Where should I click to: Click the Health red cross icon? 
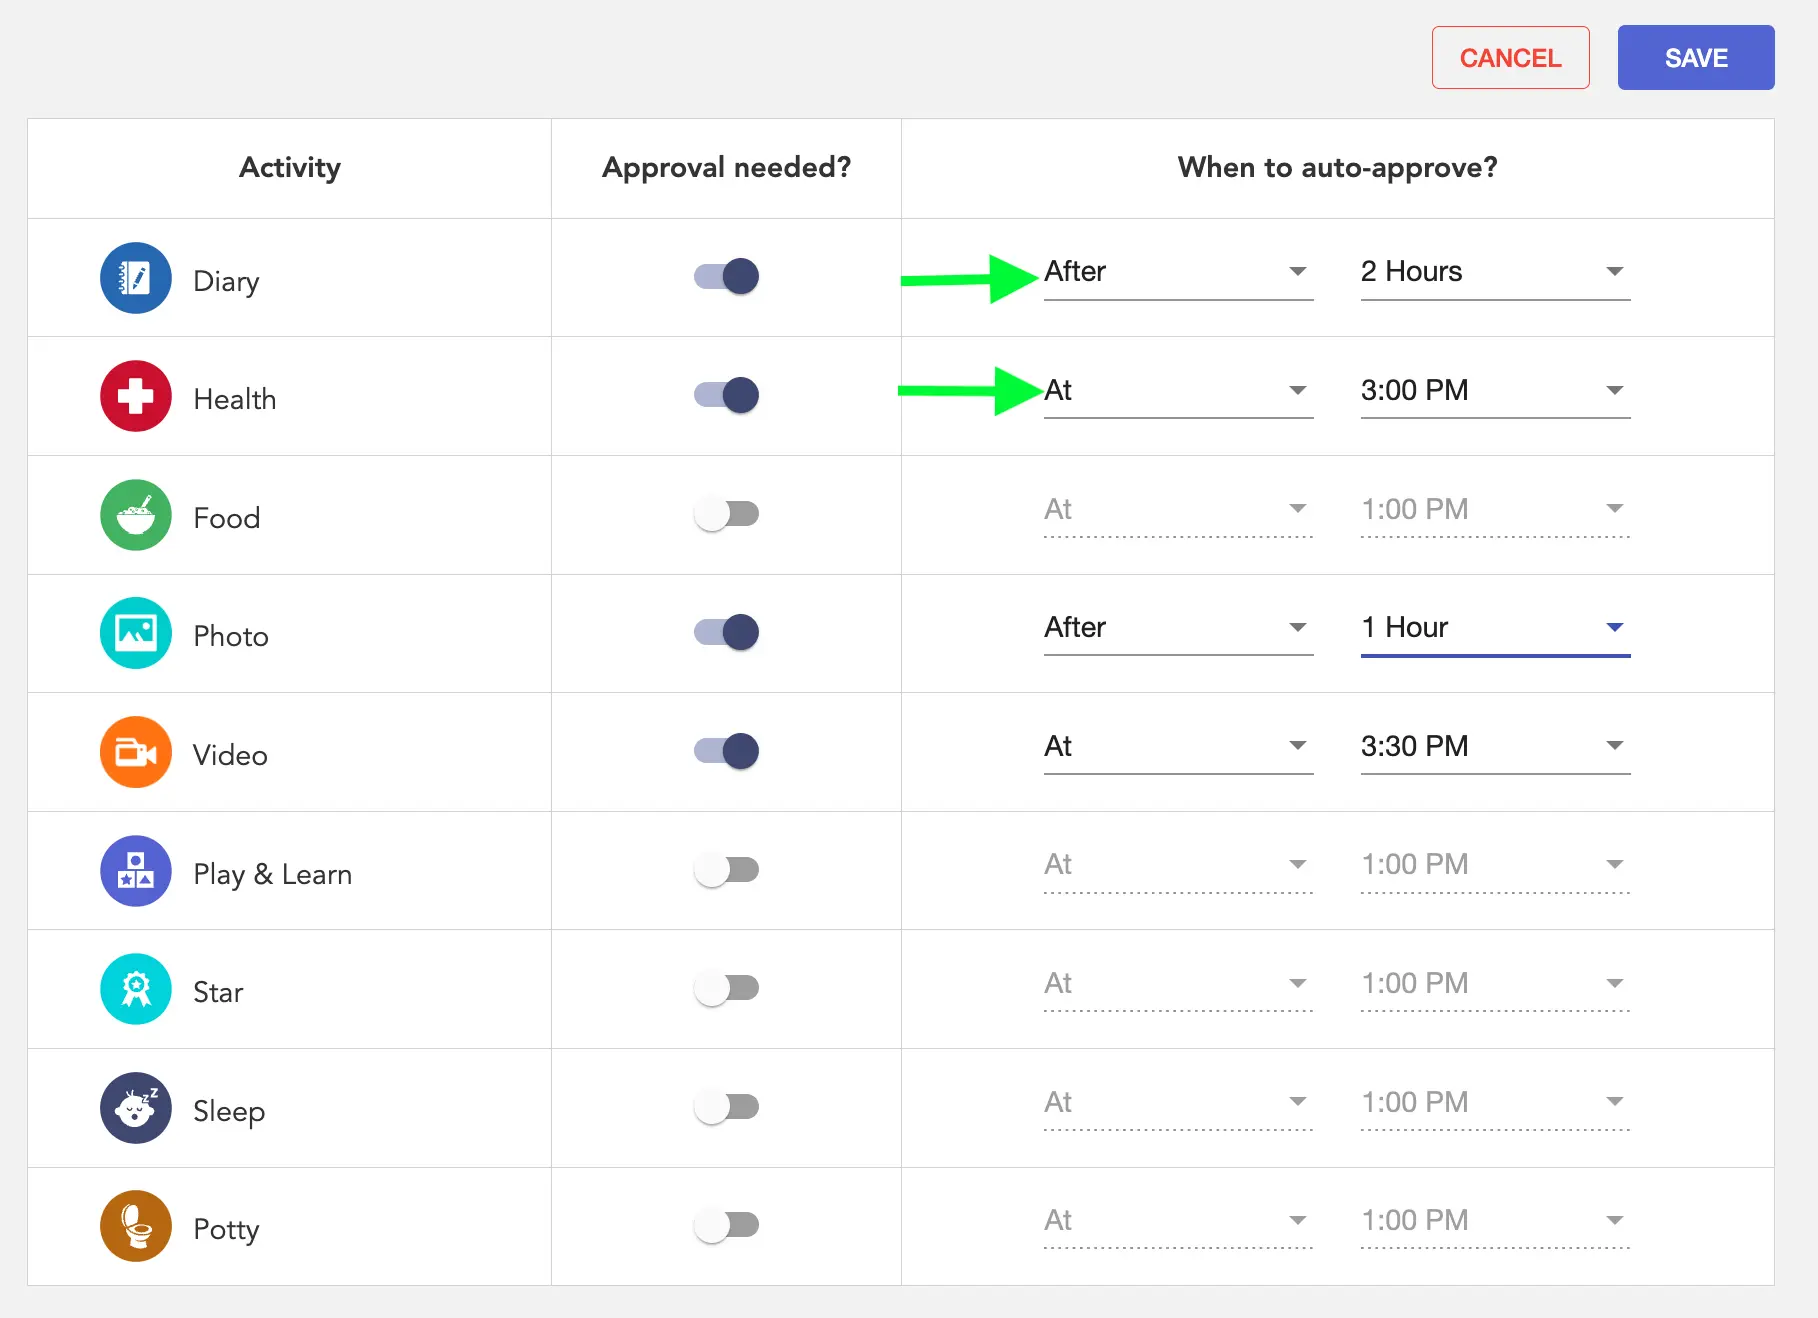[x=136, y=396]
